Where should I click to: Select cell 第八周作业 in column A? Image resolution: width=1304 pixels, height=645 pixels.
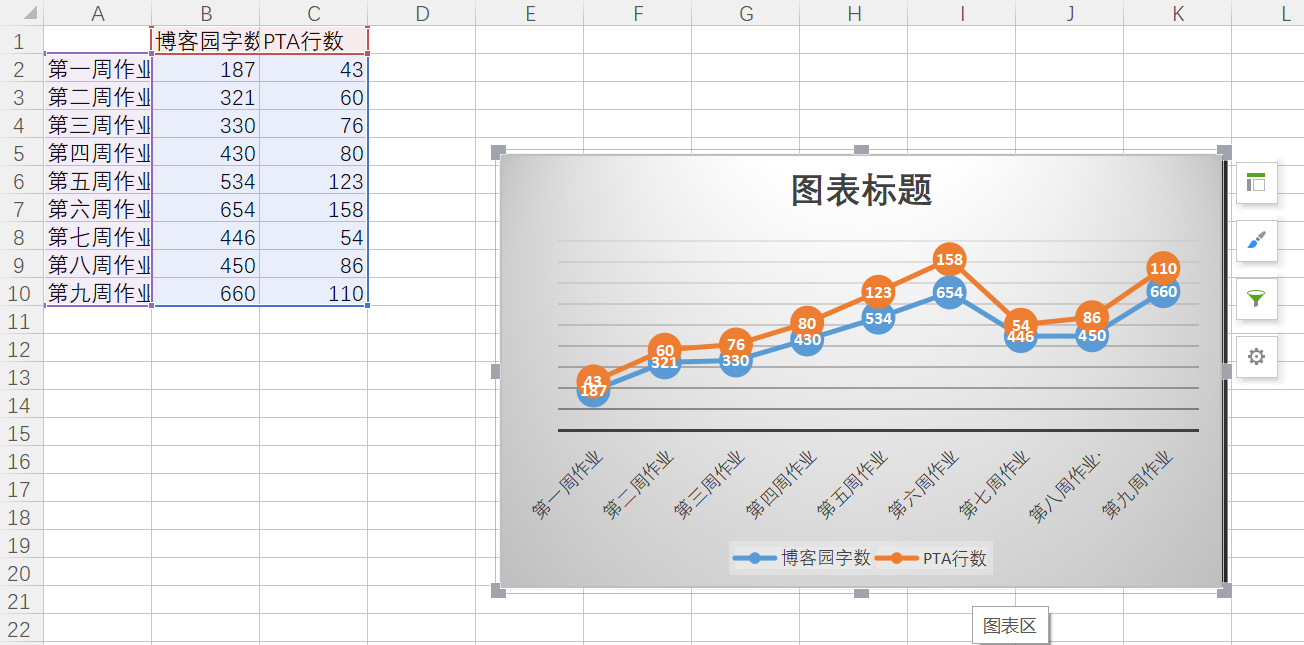pyautogui.click(x=98, y=265)
